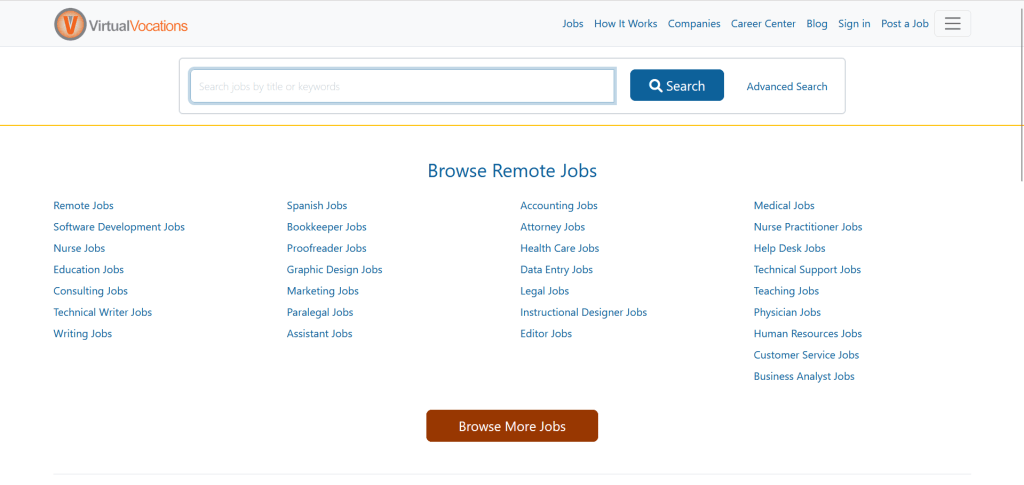The width and height of the screenshot is (1024, 485).
Task: Click the blue Search button
Action: pos(677,86)
